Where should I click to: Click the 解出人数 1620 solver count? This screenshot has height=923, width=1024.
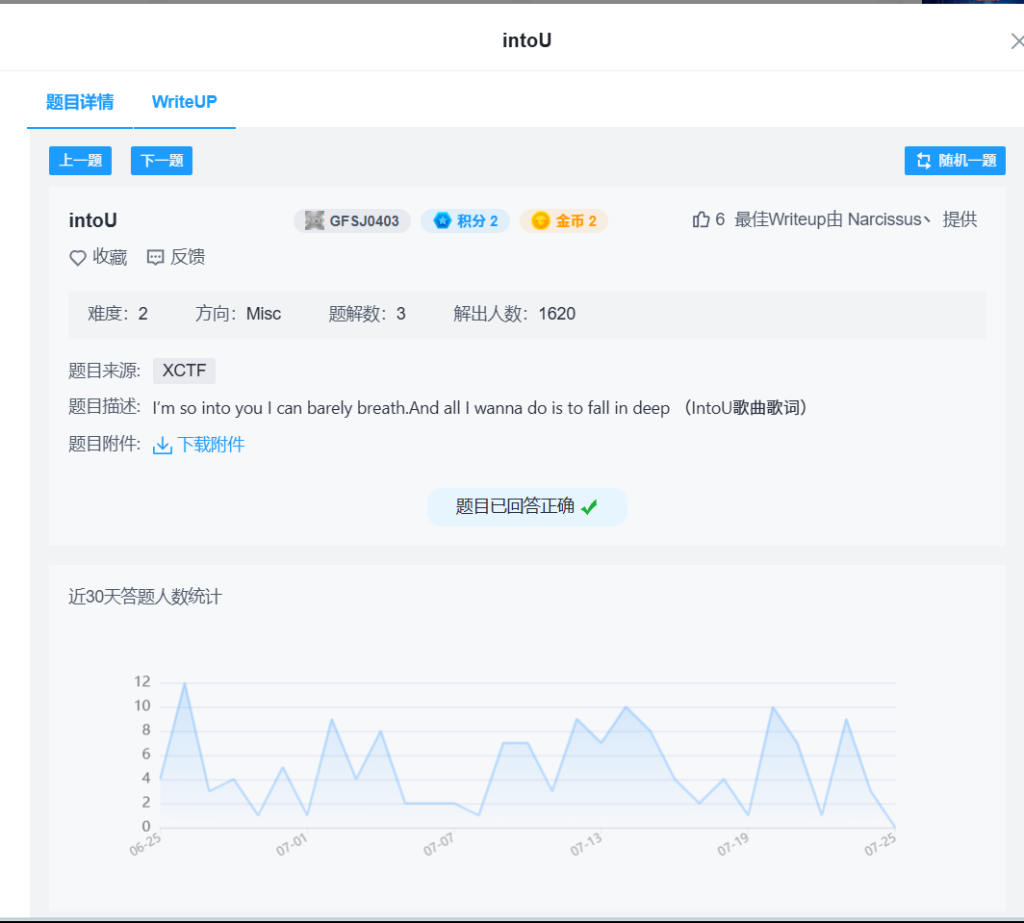(514, 314)
